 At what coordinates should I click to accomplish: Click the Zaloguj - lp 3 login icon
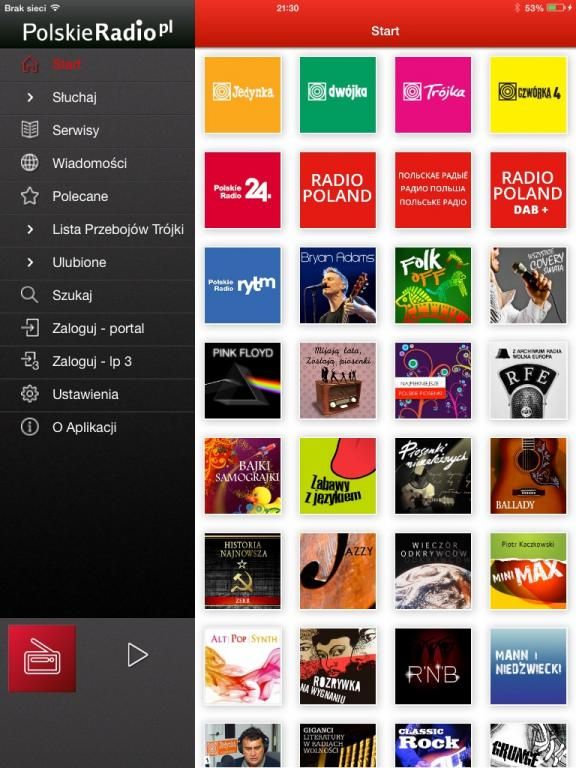[30, 361]
